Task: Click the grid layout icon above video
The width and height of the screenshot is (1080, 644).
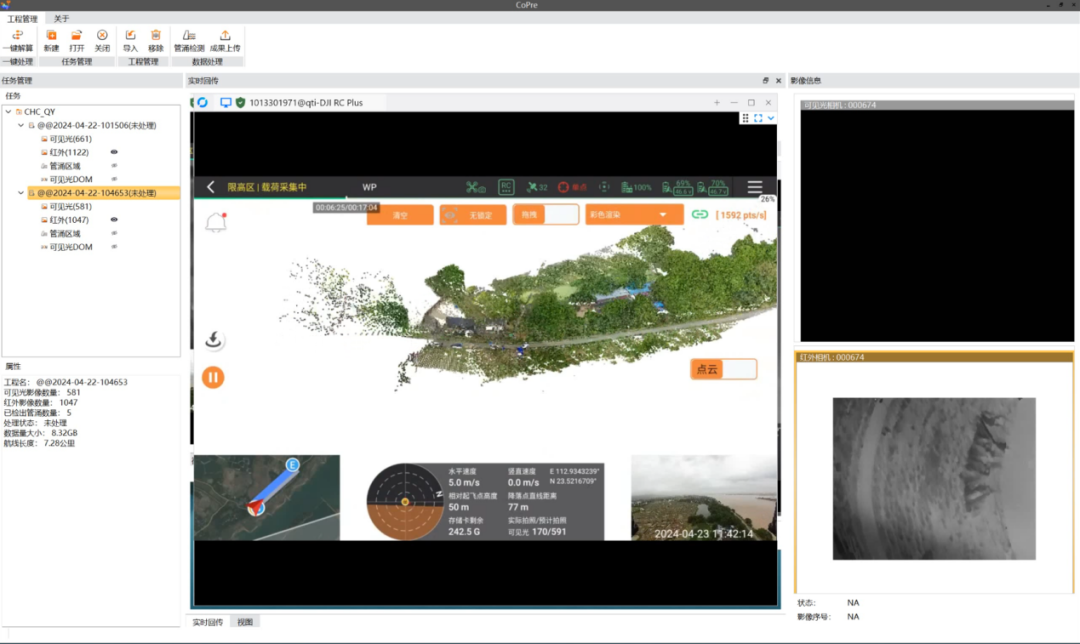Action: point(745,118)
